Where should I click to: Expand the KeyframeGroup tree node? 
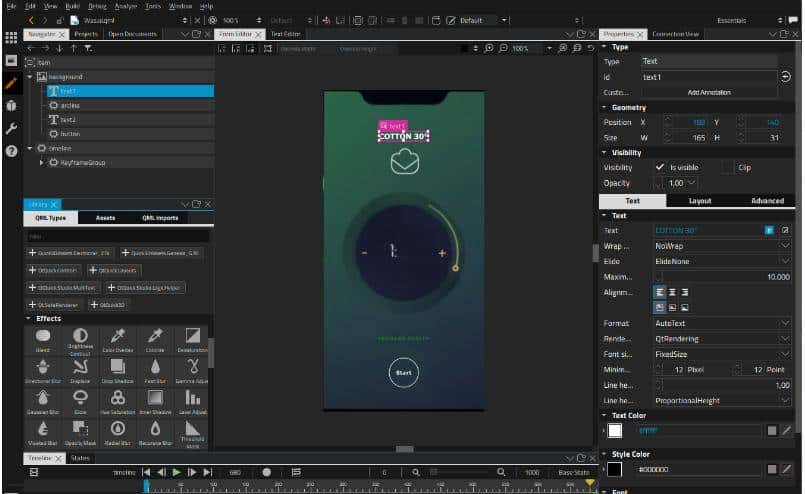(42, 163)
